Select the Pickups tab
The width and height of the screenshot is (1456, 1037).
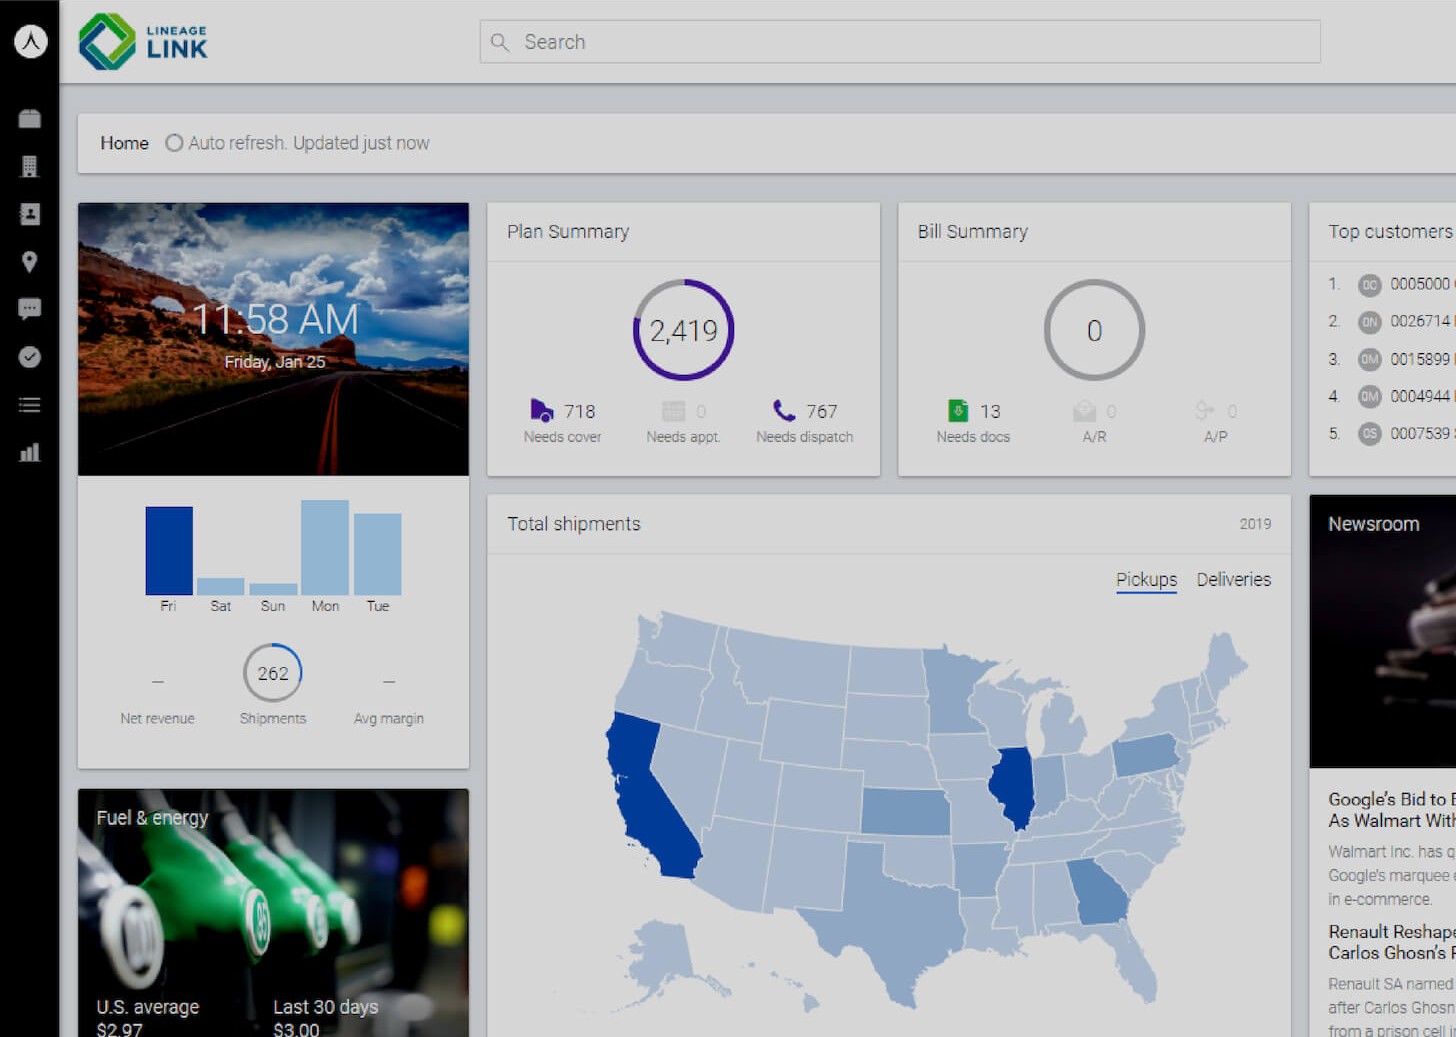coord(1146,580)
